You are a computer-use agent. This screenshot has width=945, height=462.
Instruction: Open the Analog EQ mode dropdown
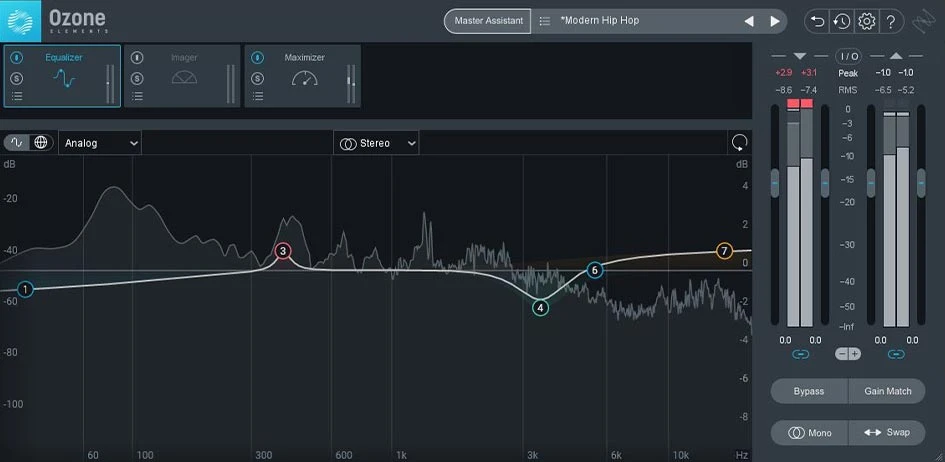(101, 143)
